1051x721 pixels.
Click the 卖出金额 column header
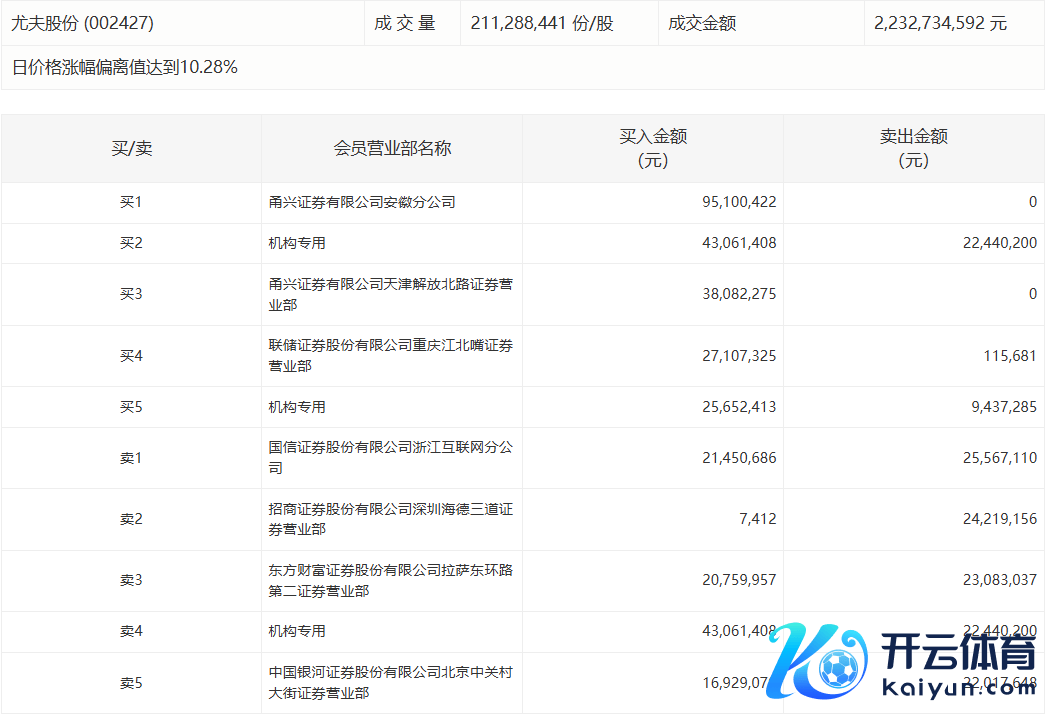(x=913, y=148)
